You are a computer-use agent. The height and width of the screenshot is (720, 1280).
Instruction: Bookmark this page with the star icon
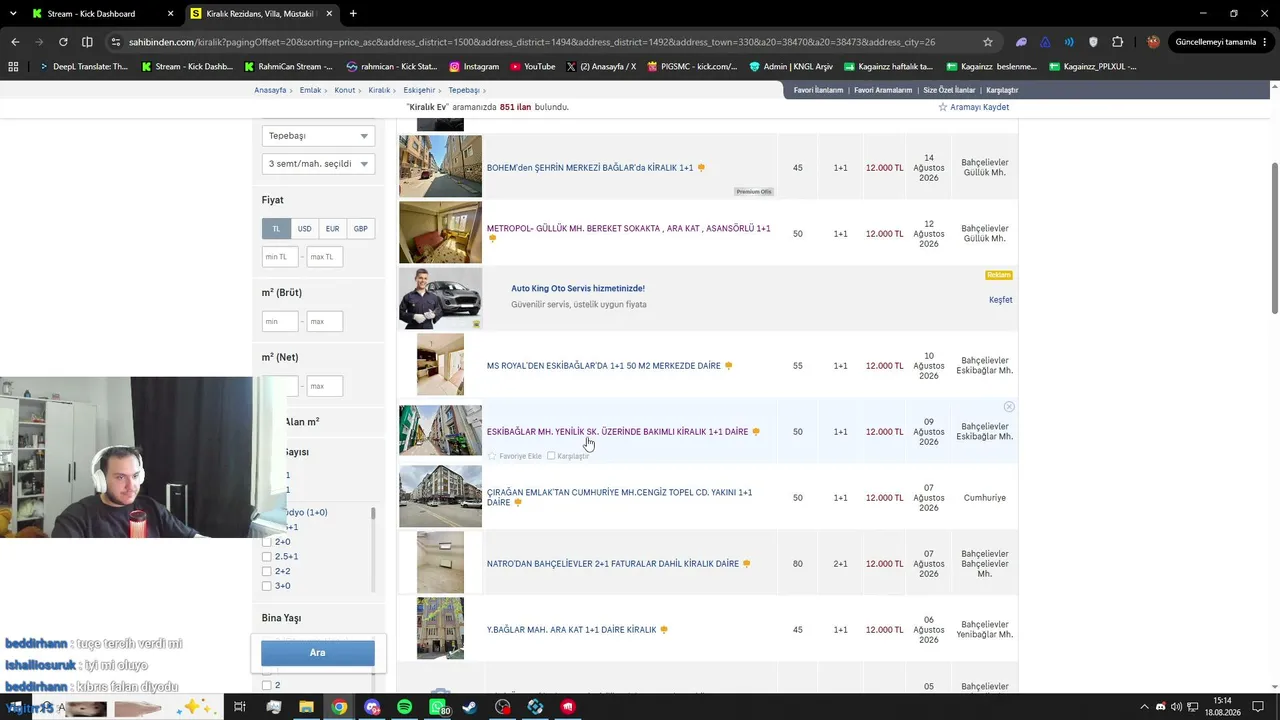coord(988,42)
